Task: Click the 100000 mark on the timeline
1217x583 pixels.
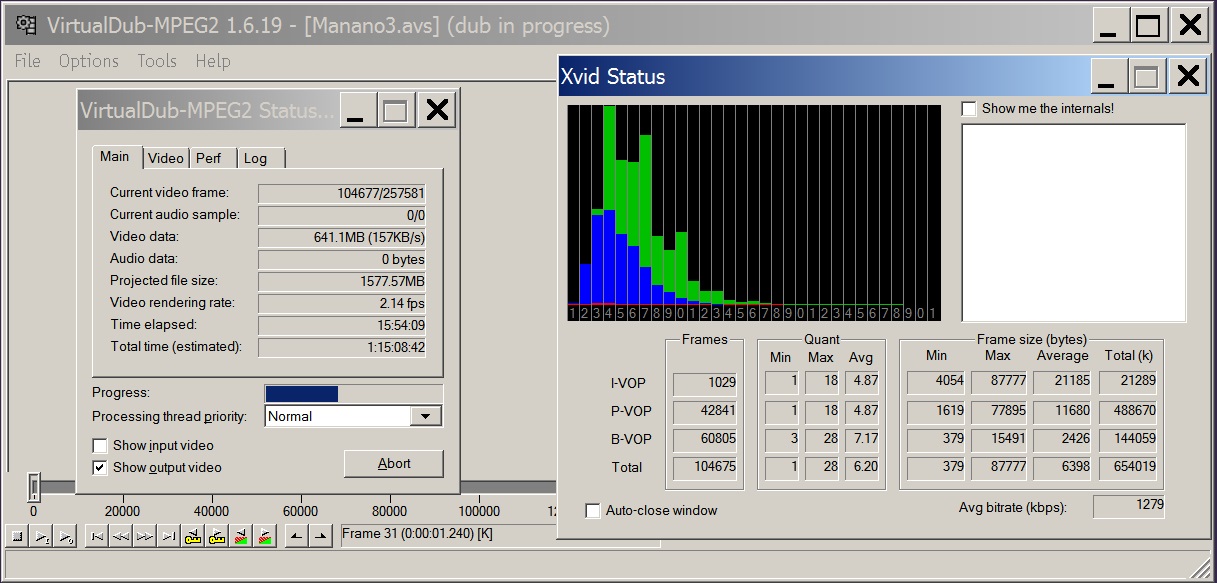Action: 478,511
